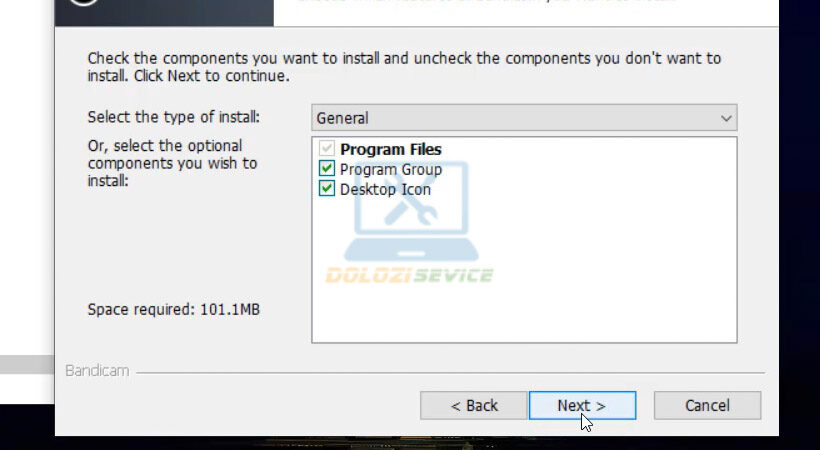Click the chevron arrow of the install type combo box
This screenshot has height=450, width=820.
coord(726,118)
